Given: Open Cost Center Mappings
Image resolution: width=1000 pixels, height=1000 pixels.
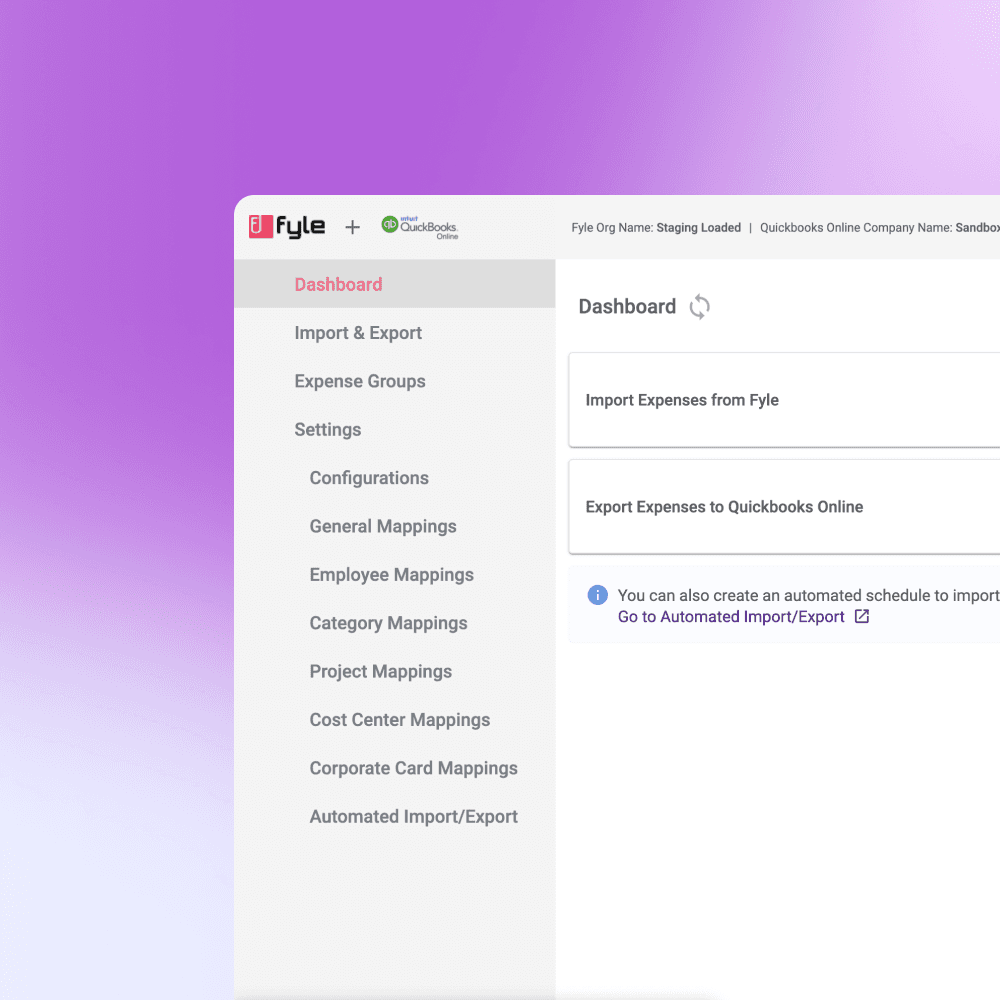Looking at the screenshot, I should point(400,721).
